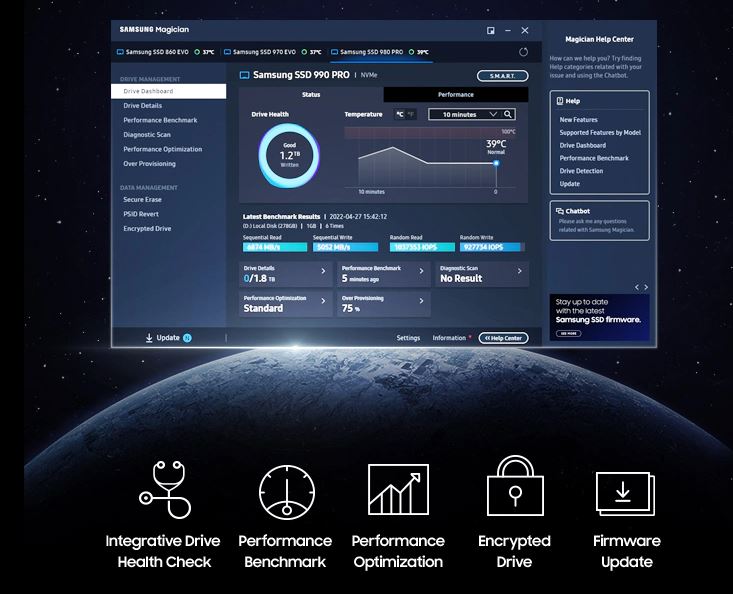The image size is (733, 594).
Task: Expand Performance Optimization Standard card
Action: pos(285,304)
